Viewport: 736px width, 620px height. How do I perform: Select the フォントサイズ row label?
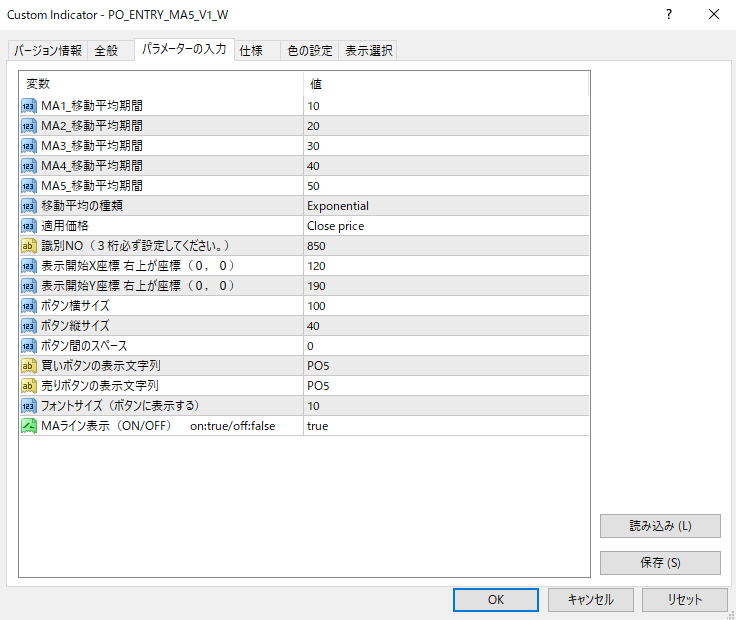(121, 406)
